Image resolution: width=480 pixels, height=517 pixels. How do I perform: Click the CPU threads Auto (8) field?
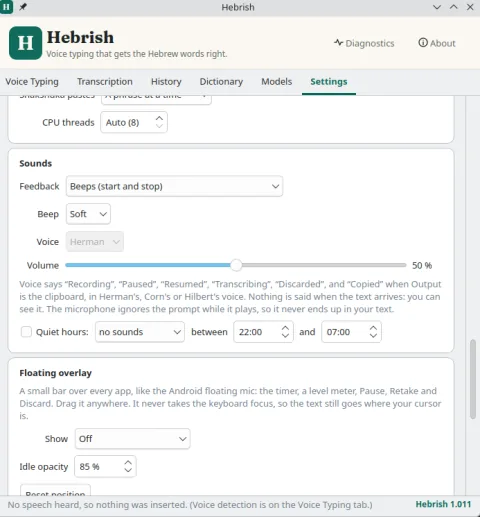[x=134, y=122]
